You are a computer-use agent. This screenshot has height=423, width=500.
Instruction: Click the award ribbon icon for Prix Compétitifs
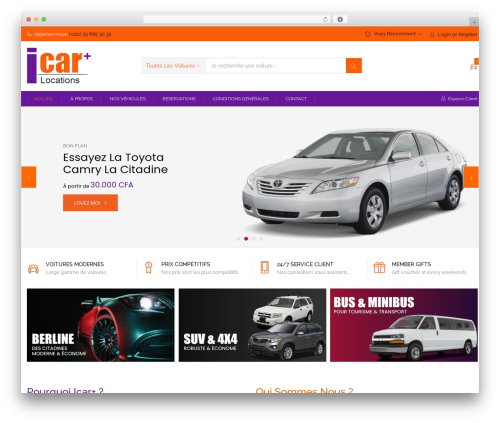[x=149, y=268]
